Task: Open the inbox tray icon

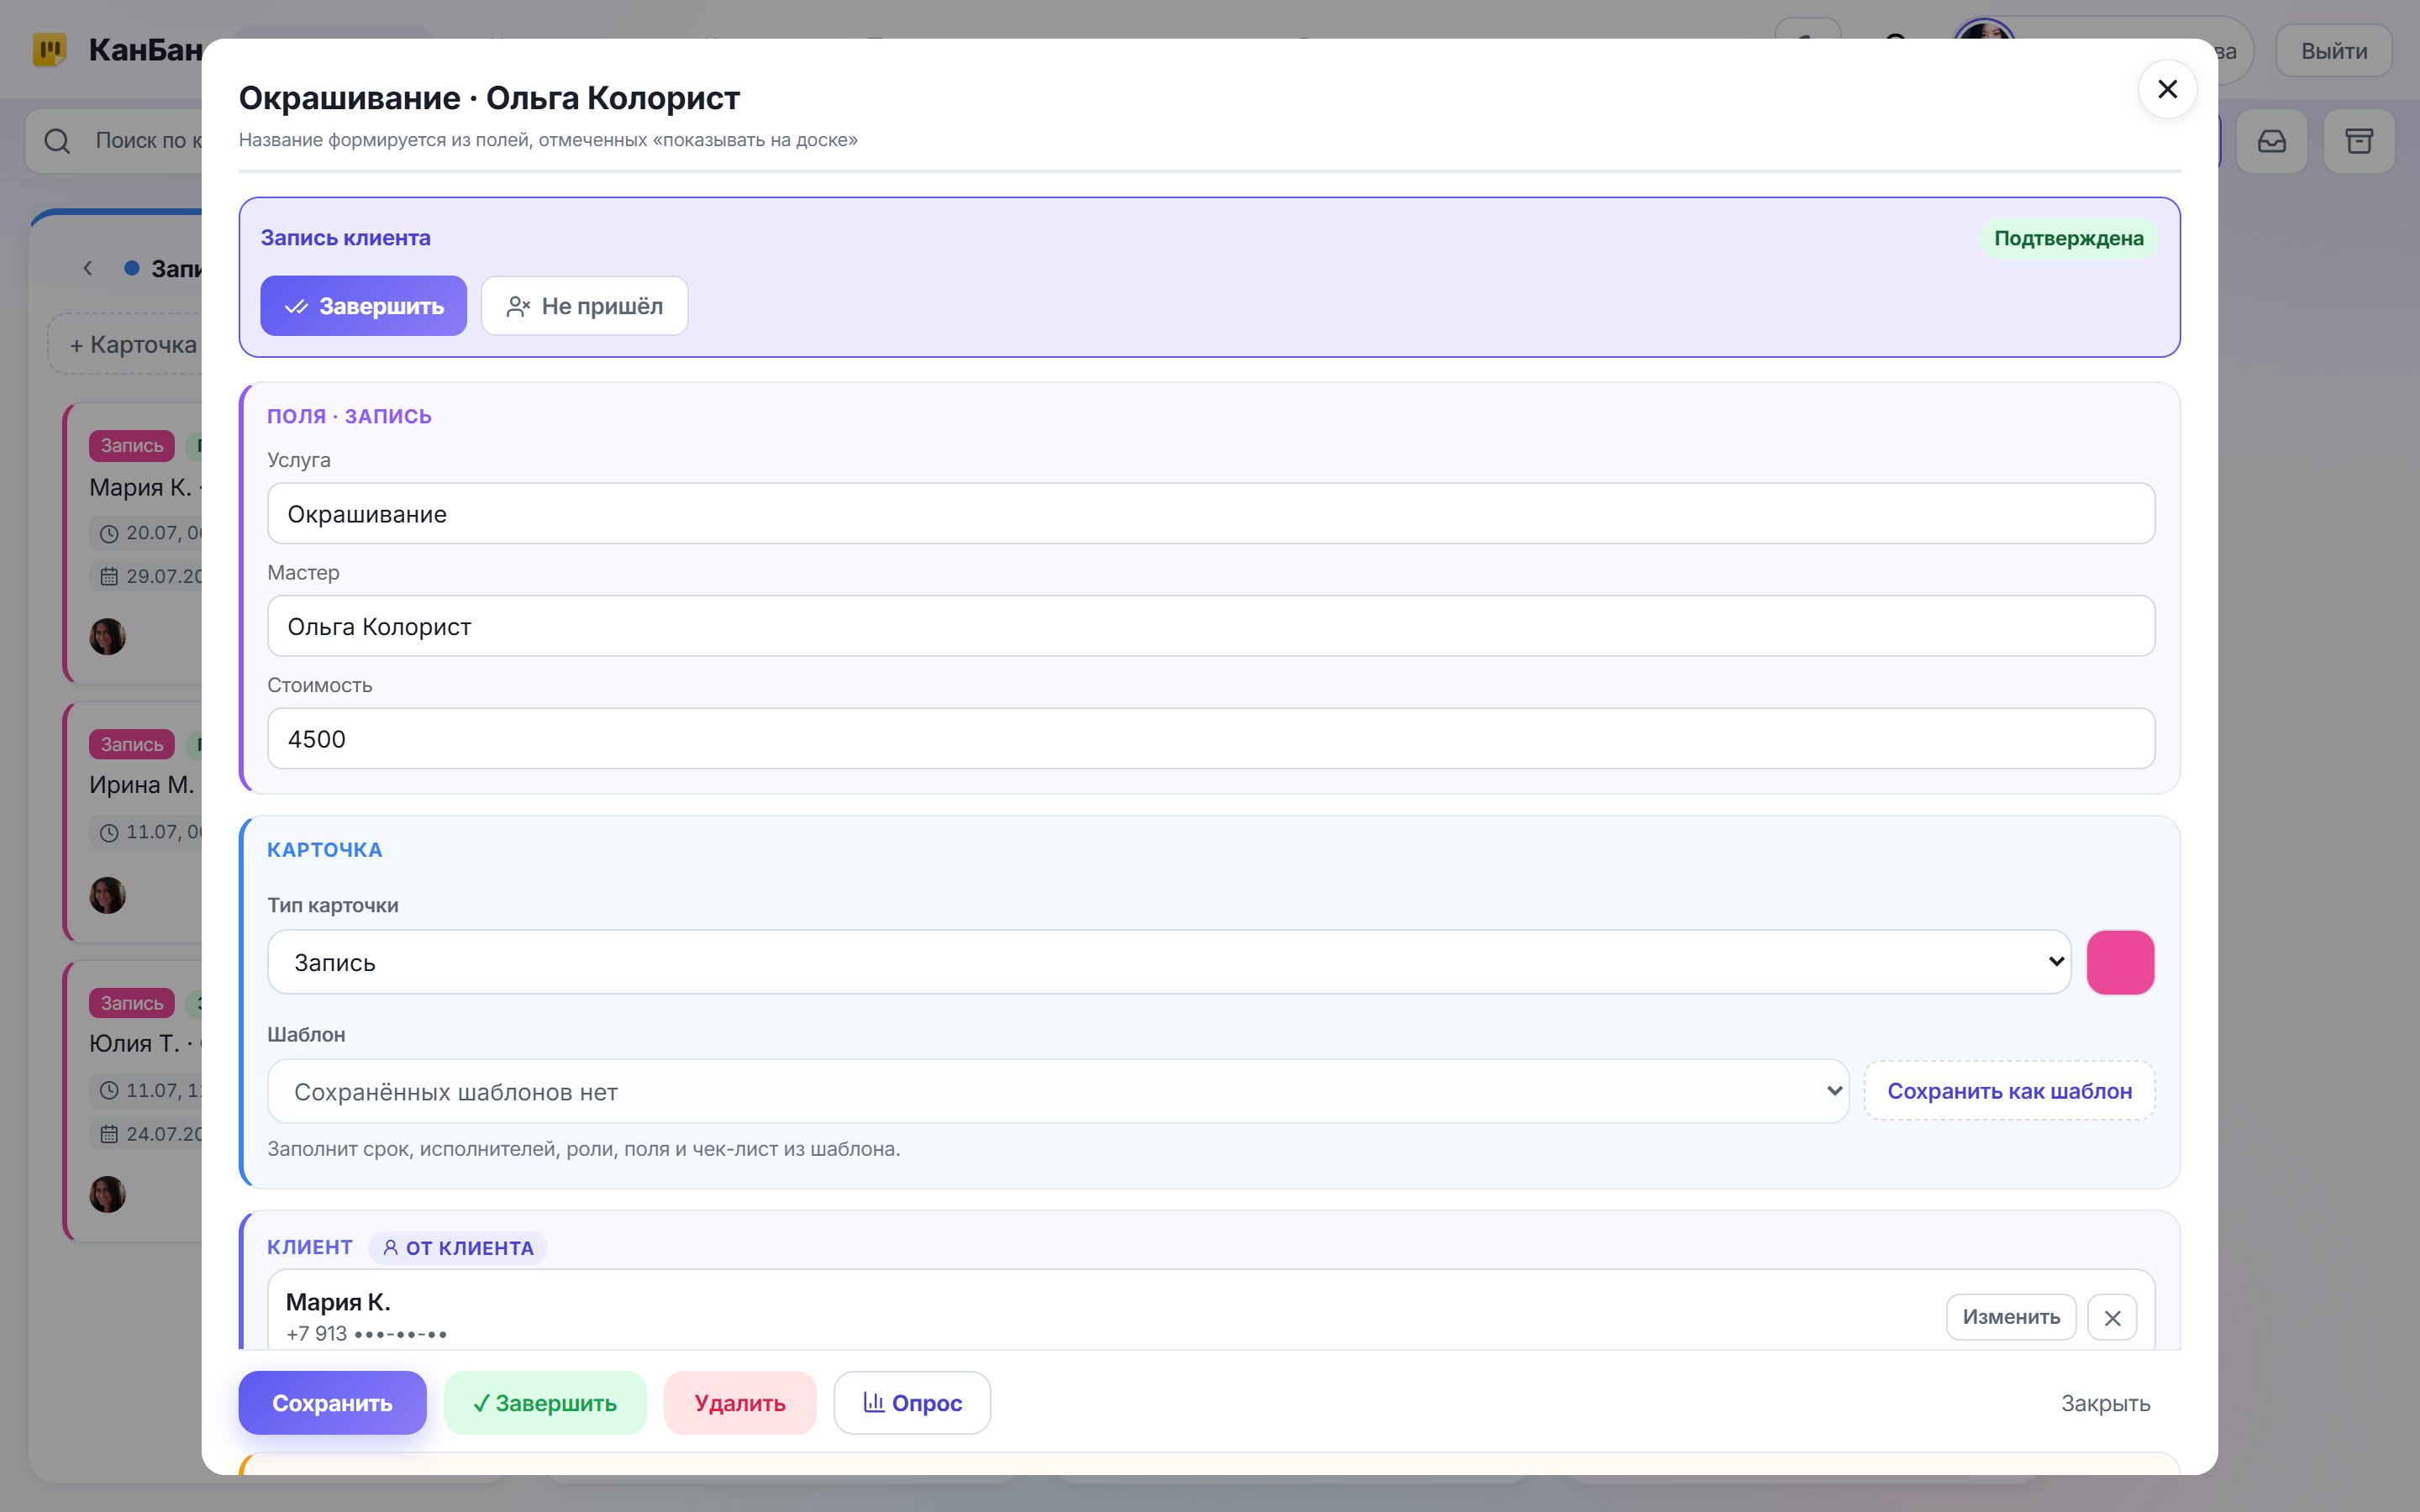Action: click(x=2271, y=141)
